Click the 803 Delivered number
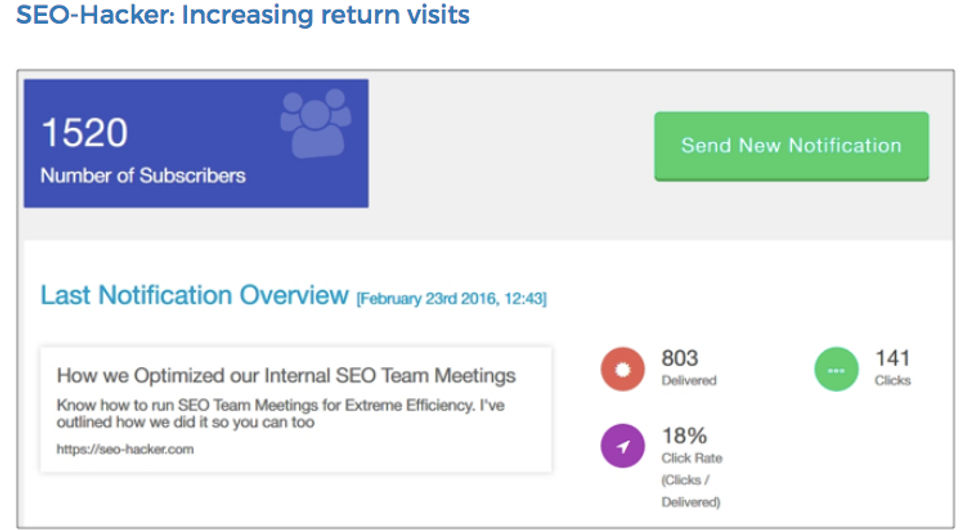 pyautogui.click(x=680, y=358)
